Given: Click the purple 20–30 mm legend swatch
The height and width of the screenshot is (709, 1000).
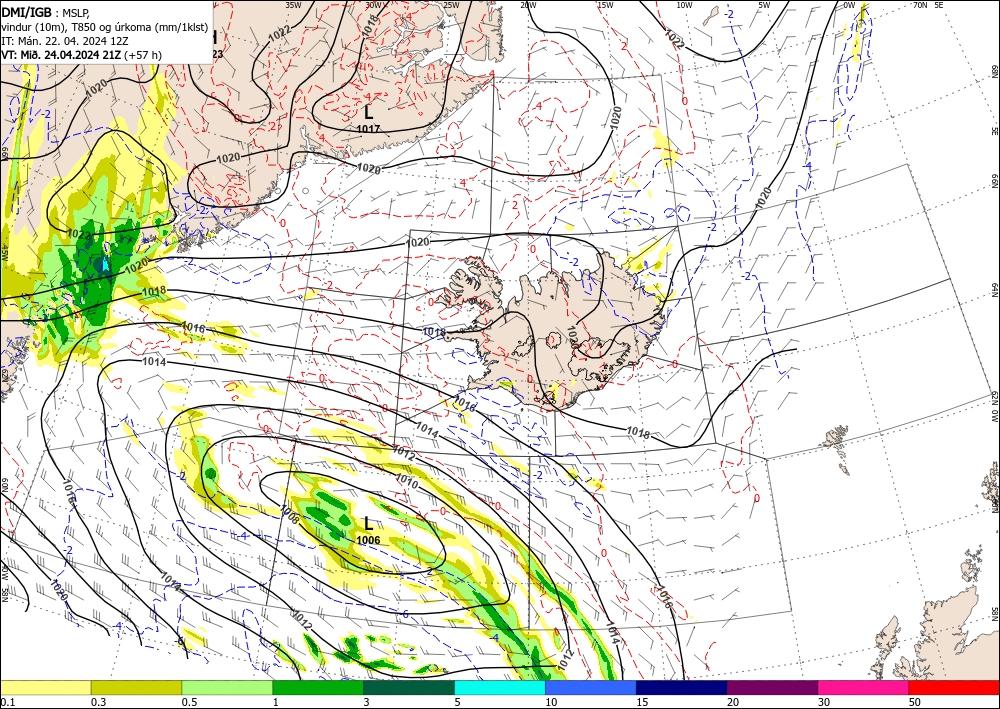Looking at the screenshot, I should (x=772, y=687).
